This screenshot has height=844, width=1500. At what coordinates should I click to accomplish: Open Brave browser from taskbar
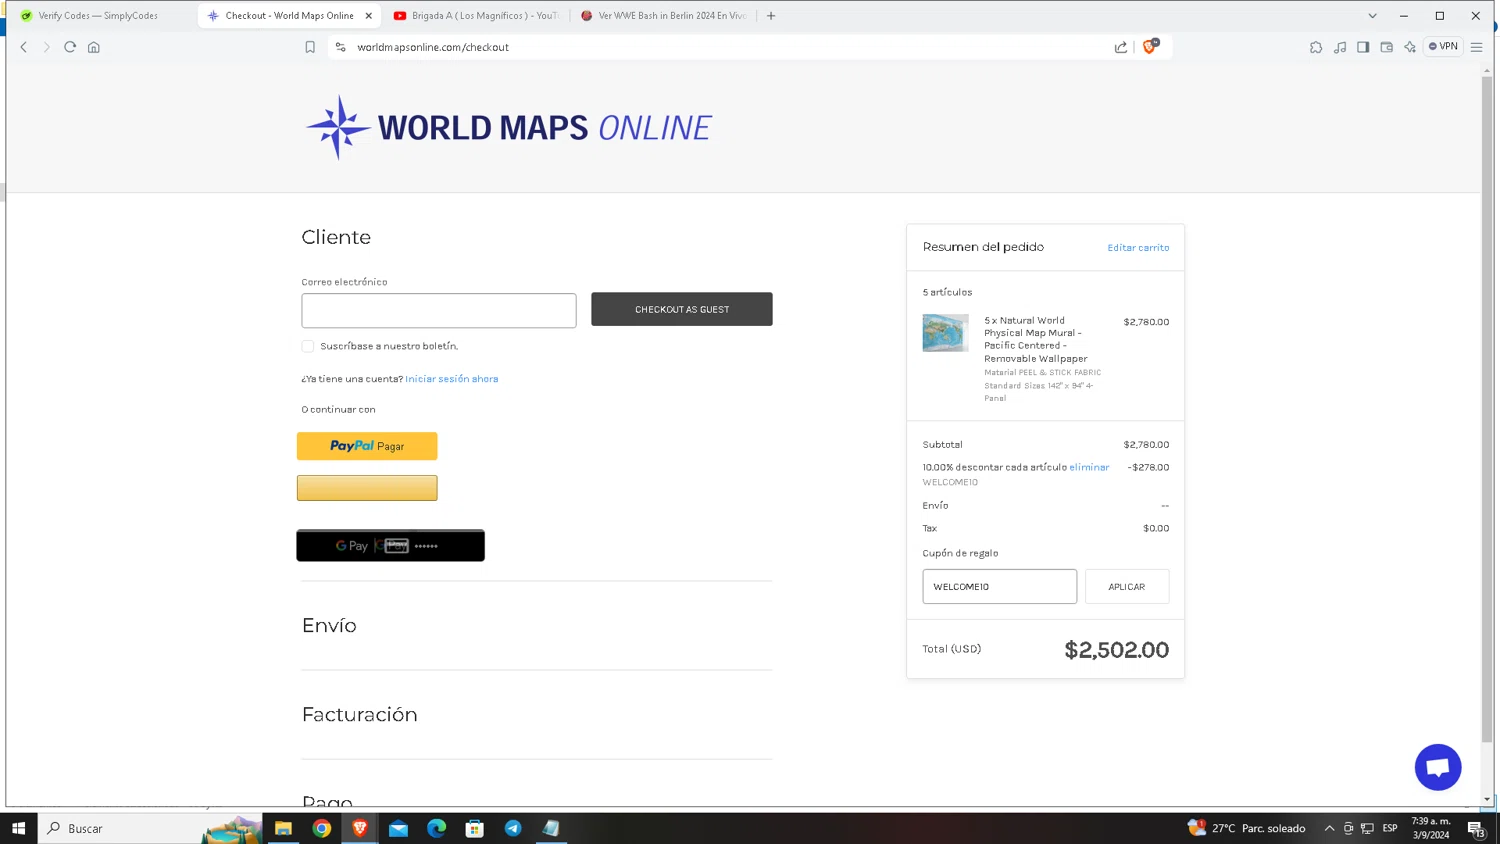[x=360, y=828]
